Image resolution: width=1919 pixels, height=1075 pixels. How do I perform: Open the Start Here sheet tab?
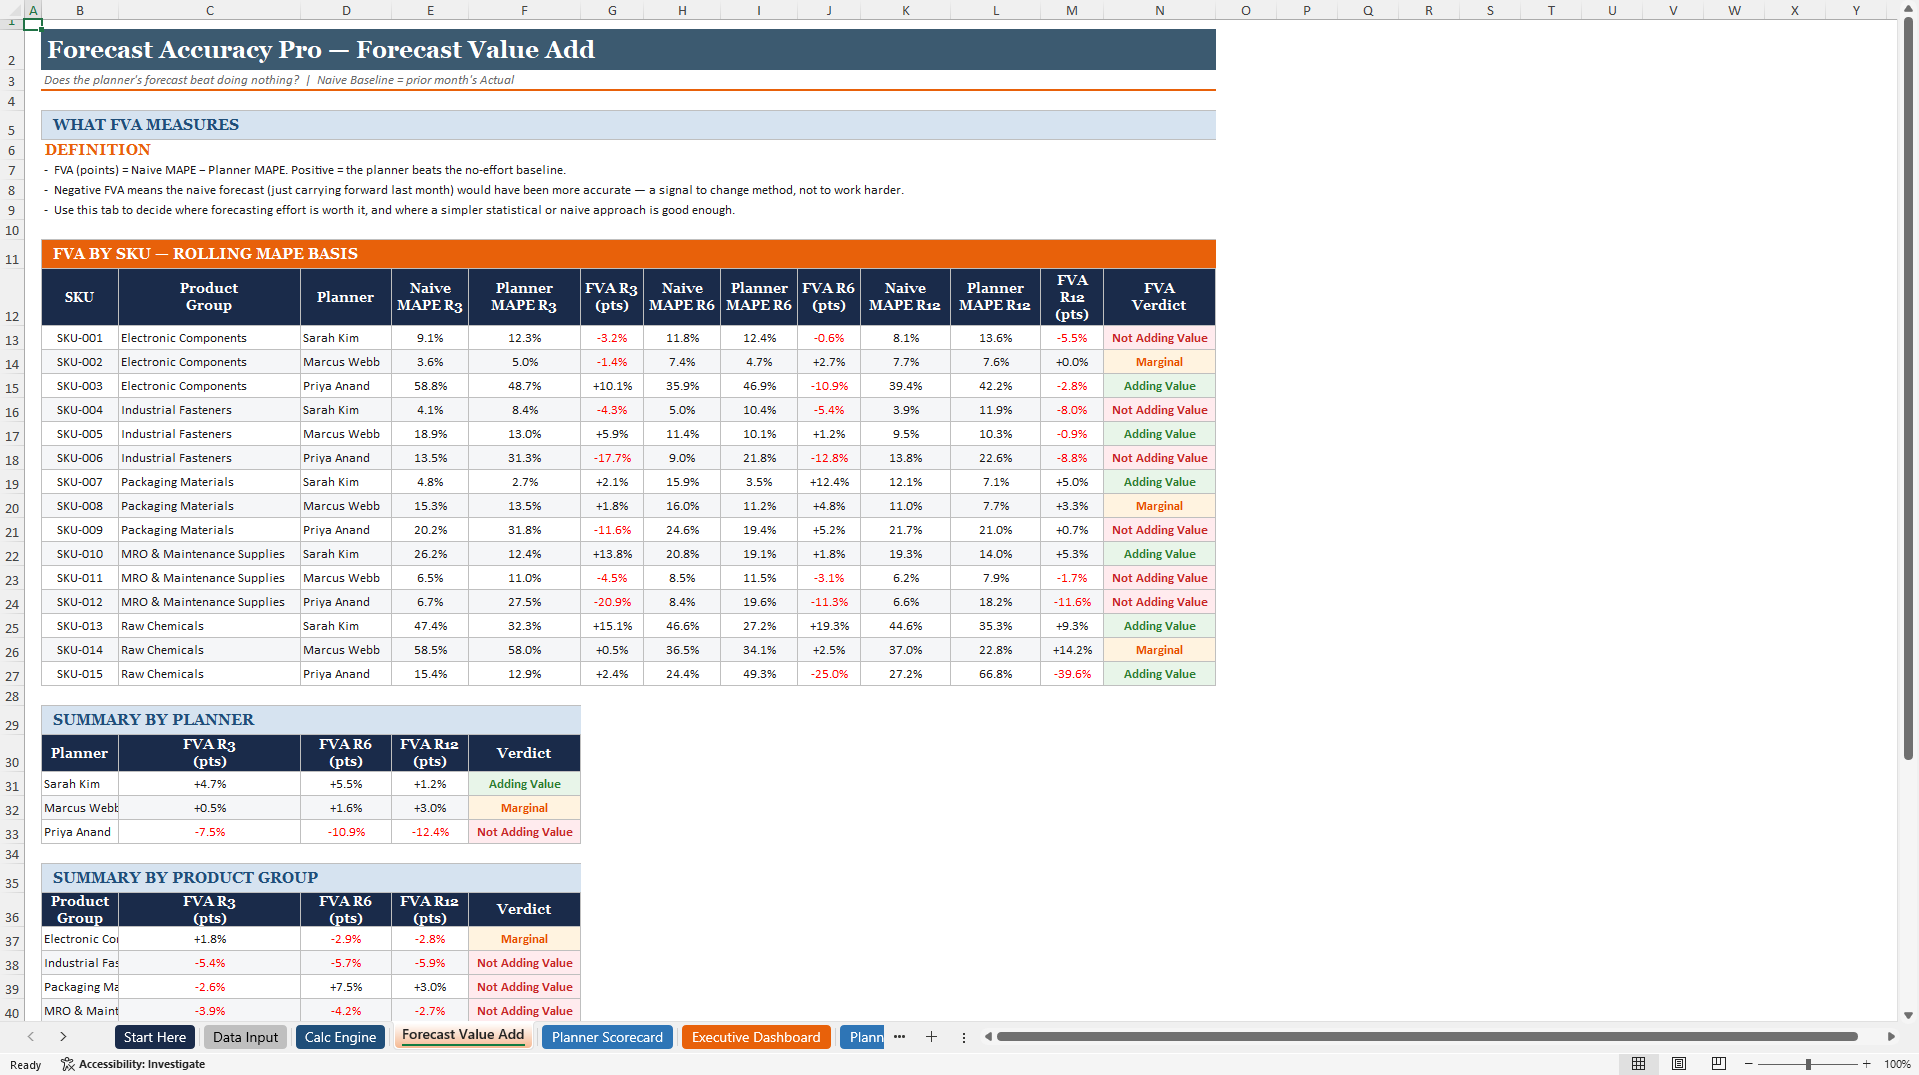[155, 1037]
